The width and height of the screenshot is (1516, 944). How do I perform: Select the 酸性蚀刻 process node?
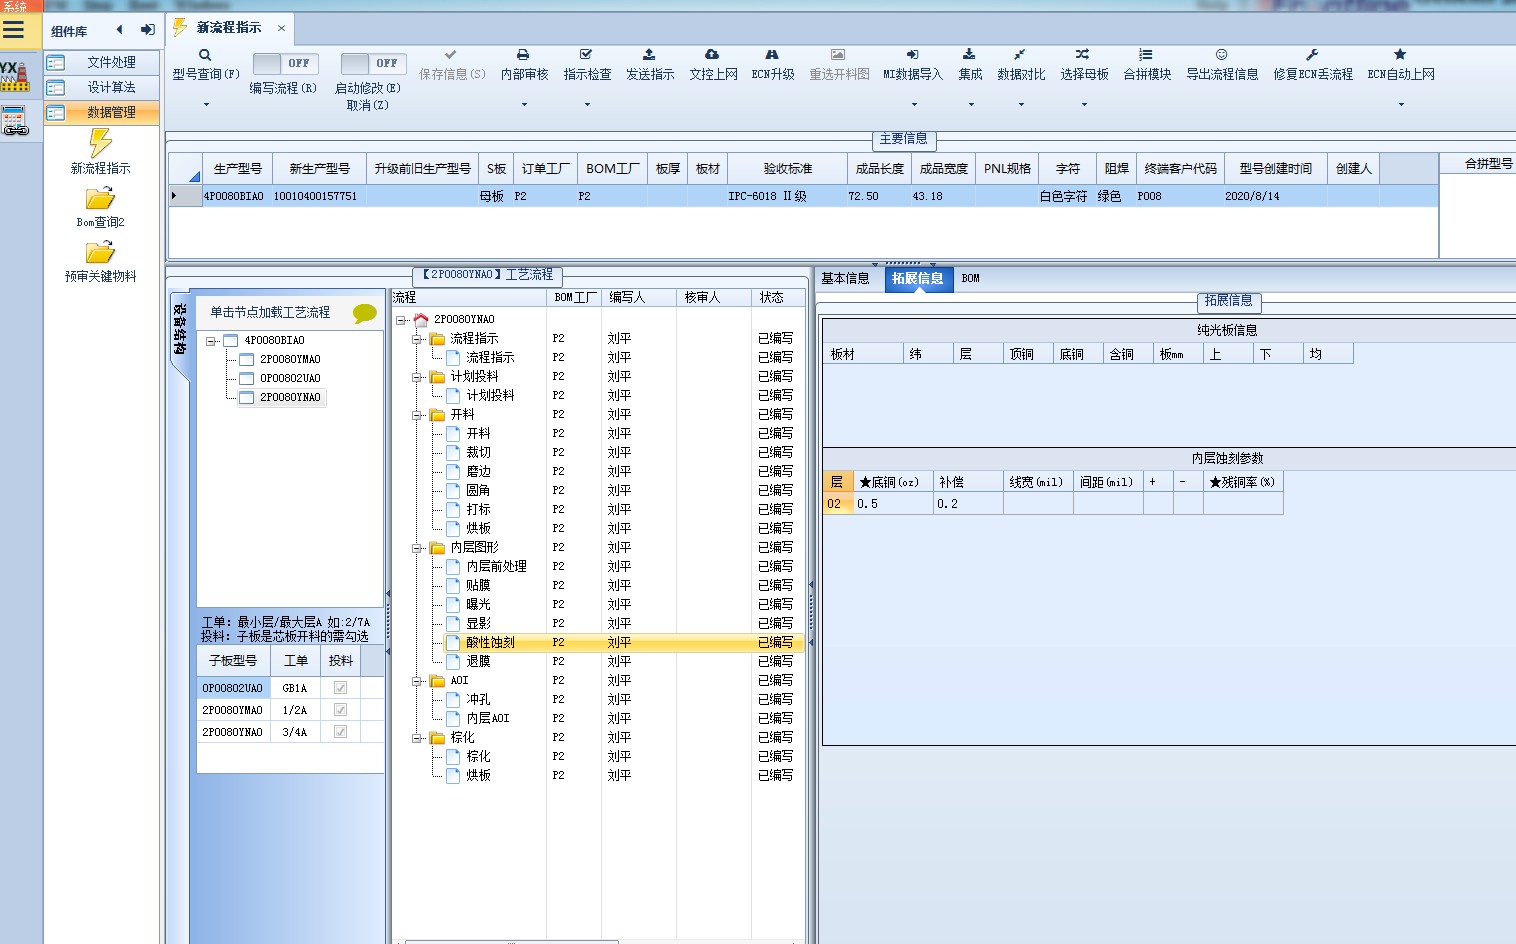click(490, 643)
